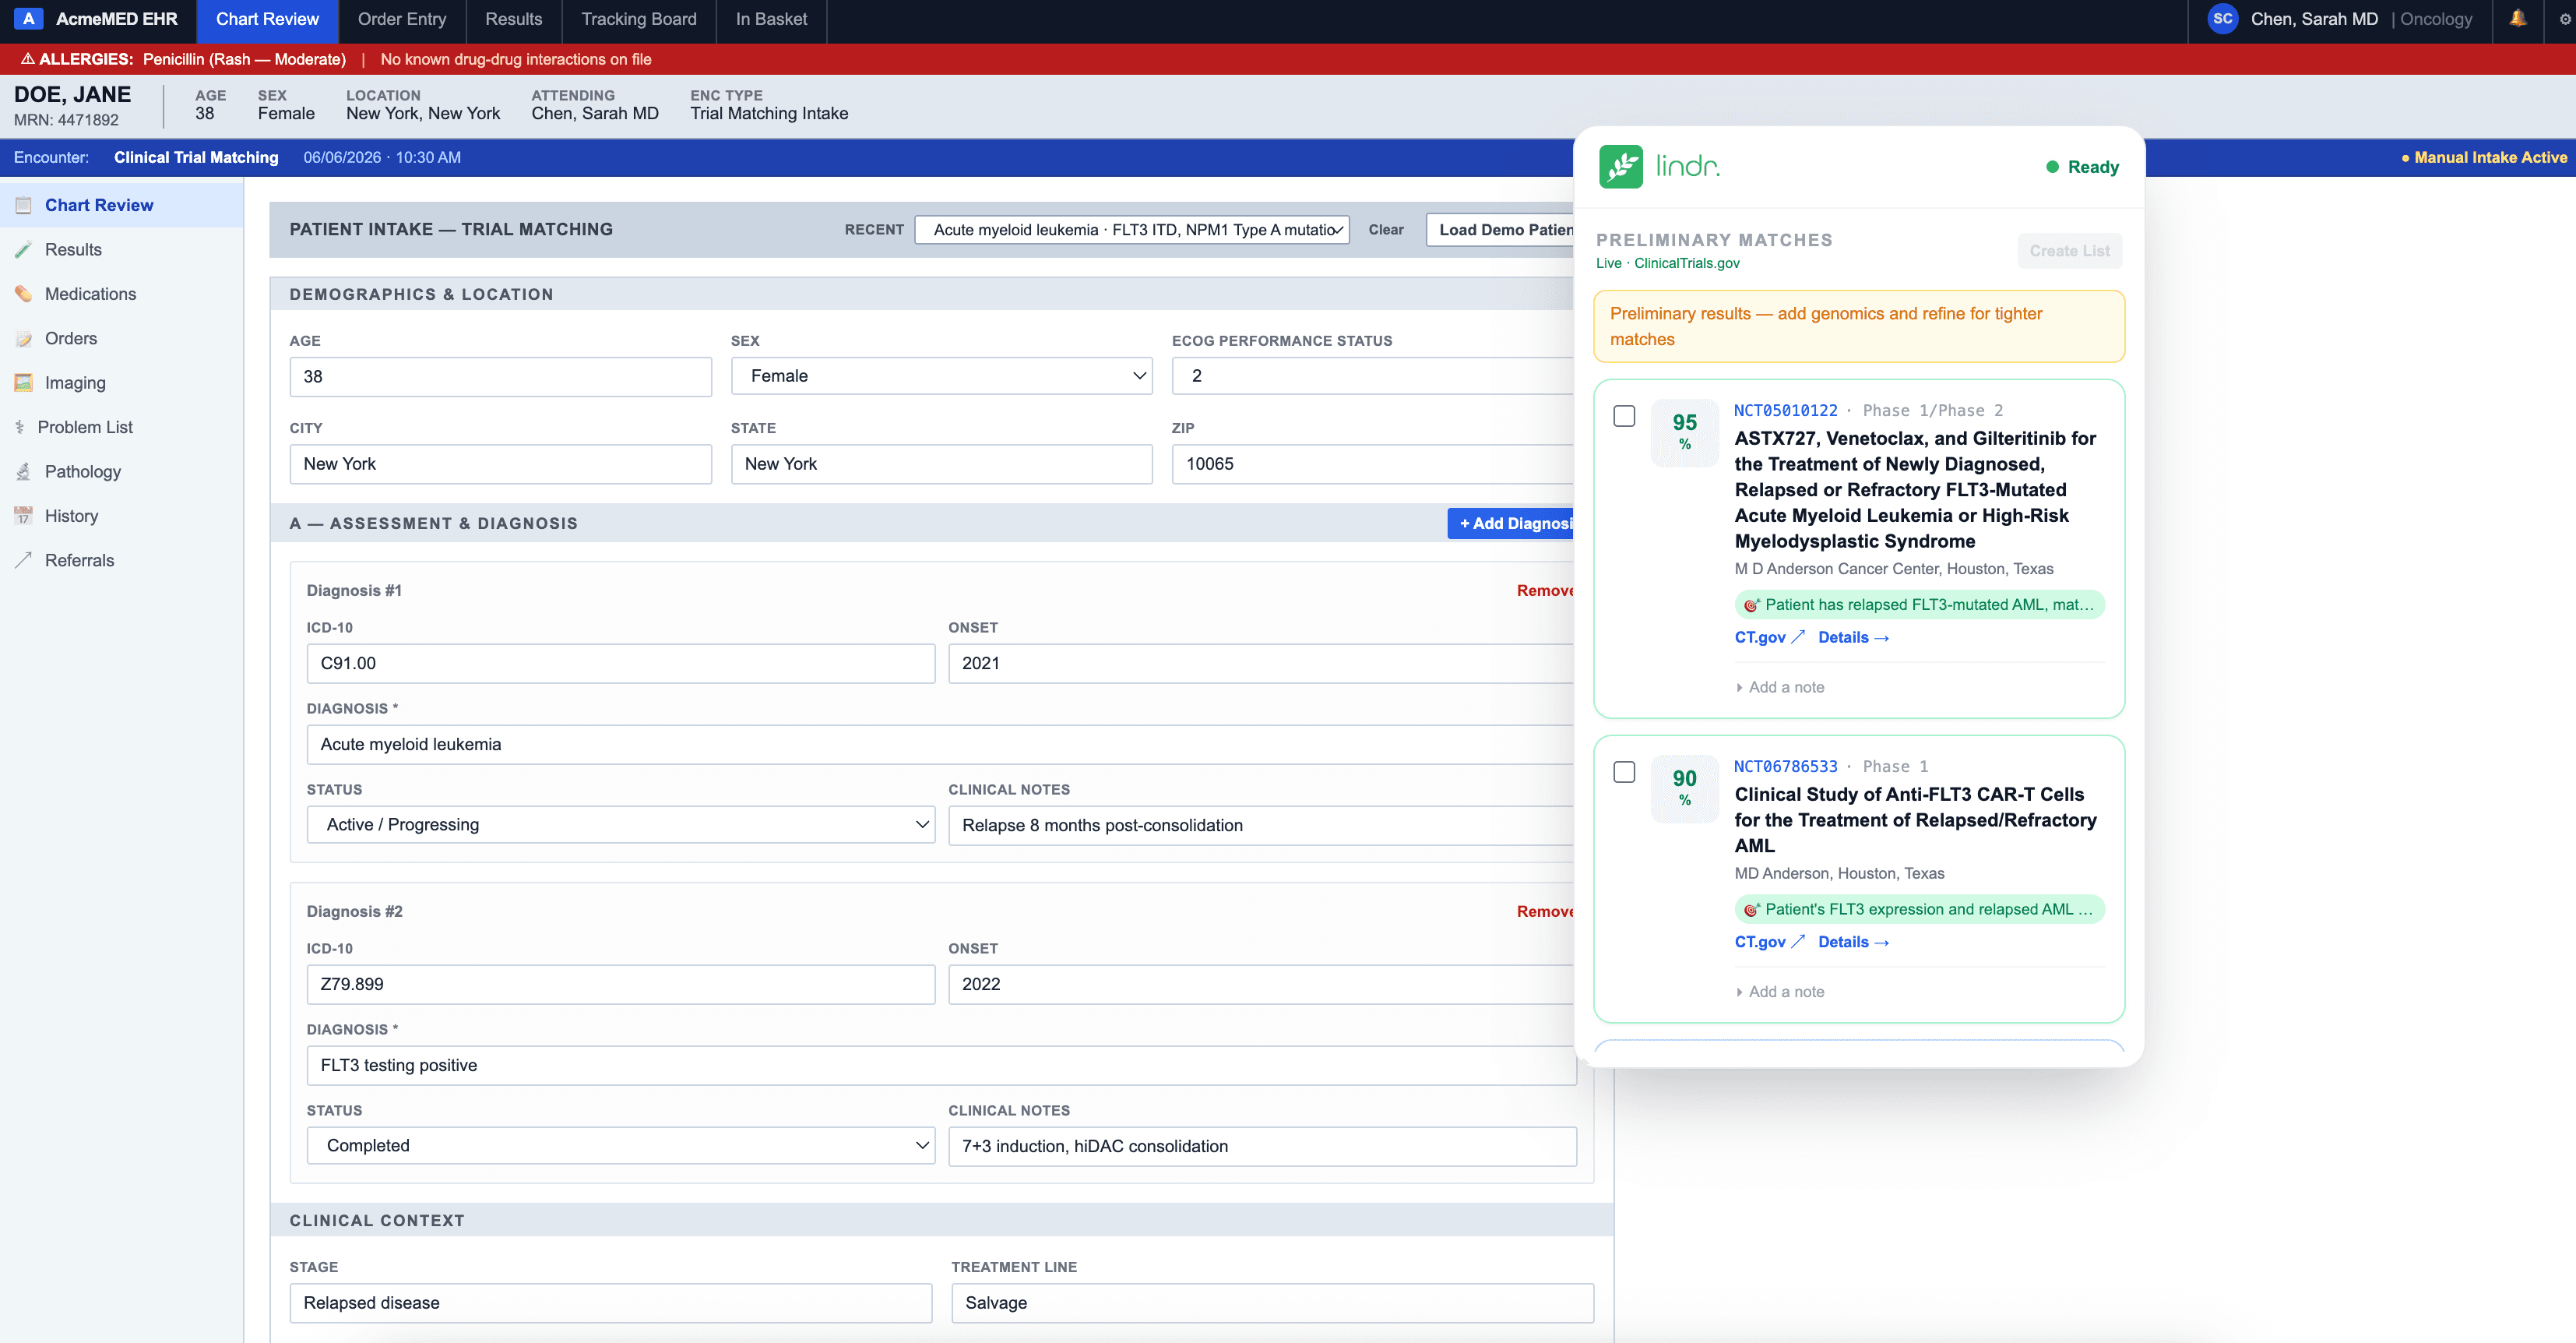Click the History calendar sidebar icon

tap(24, 516)
